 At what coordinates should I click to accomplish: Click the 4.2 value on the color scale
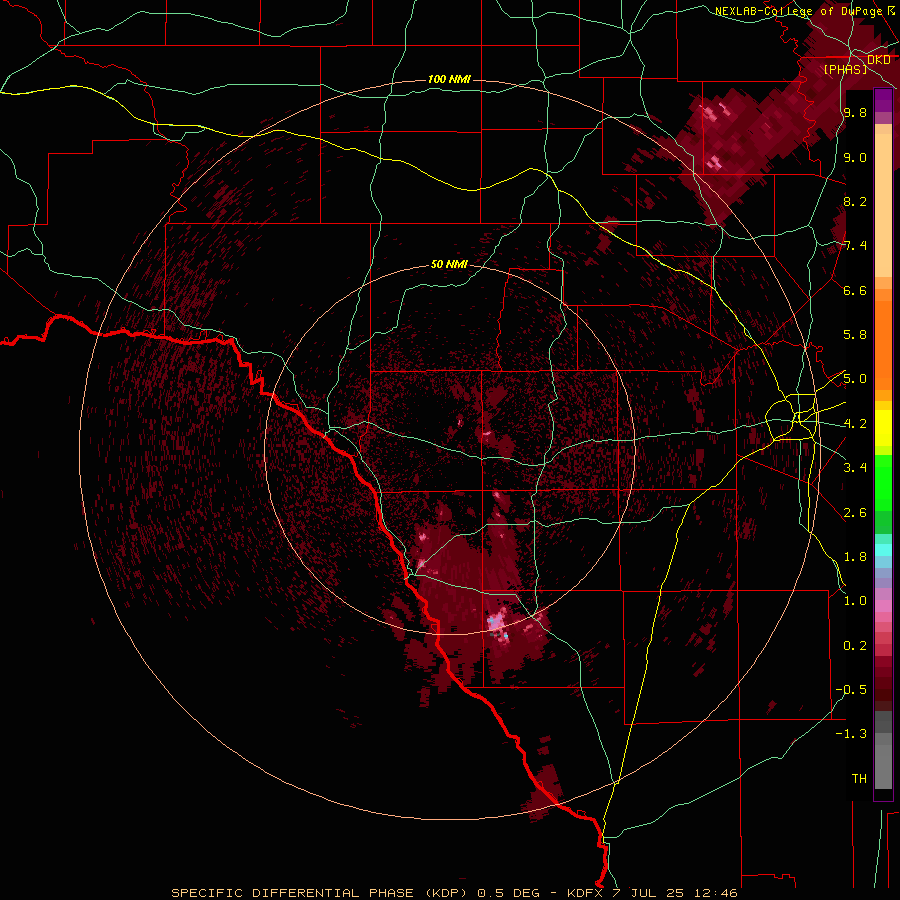pos(855,424)
